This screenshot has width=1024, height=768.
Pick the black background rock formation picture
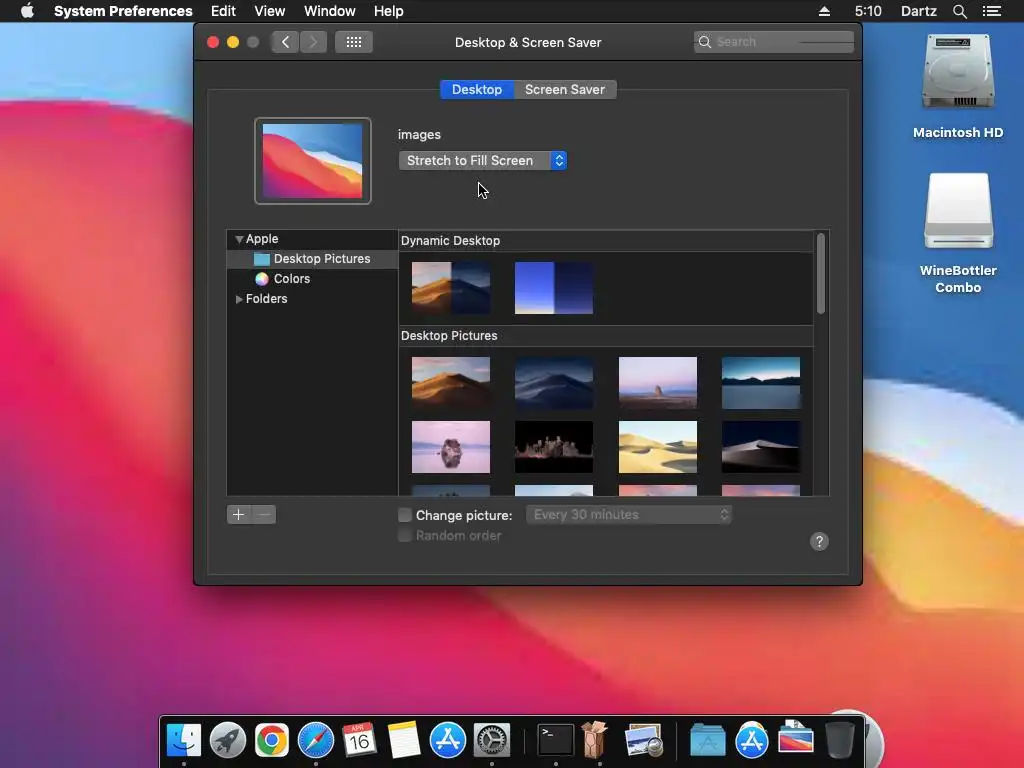pos(554,447)
